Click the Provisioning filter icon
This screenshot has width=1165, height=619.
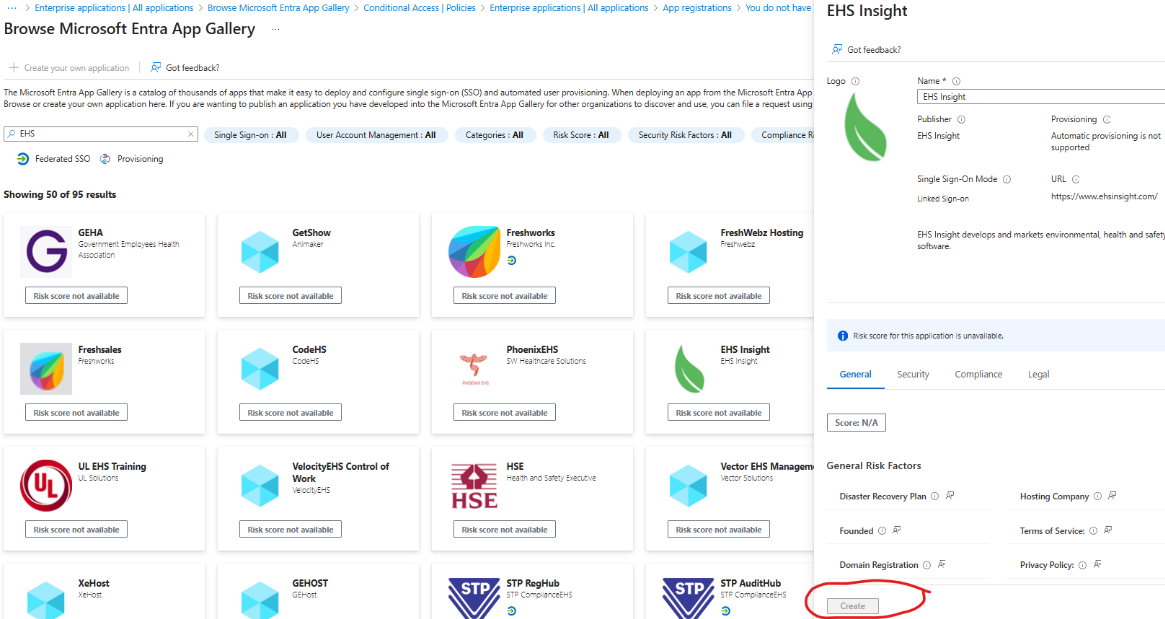pos(105,159)
